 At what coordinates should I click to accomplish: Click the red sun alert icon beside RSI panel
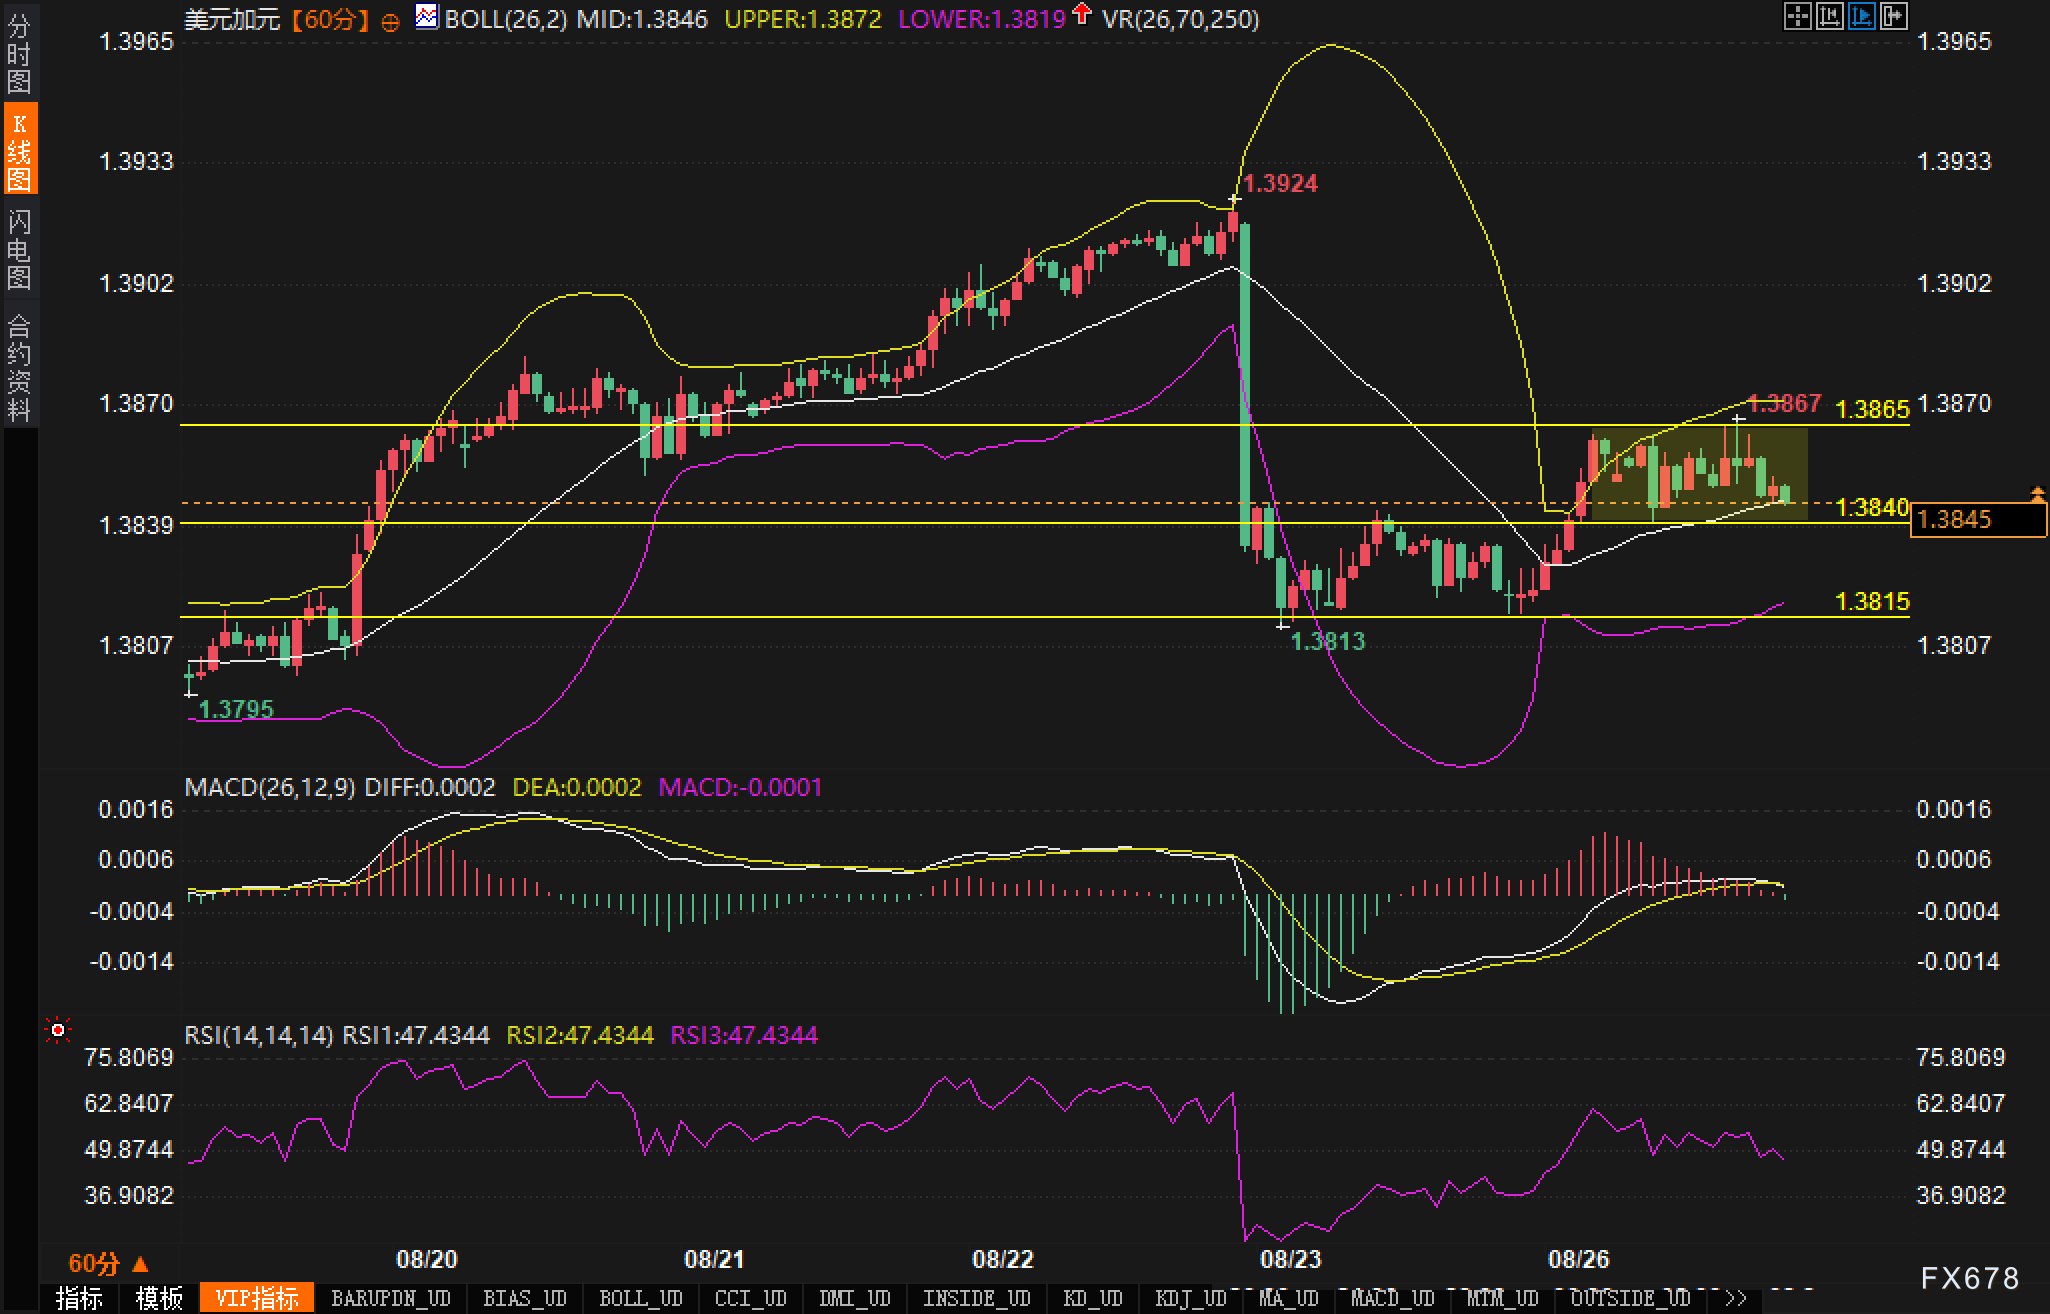(x=58, y=1030)
